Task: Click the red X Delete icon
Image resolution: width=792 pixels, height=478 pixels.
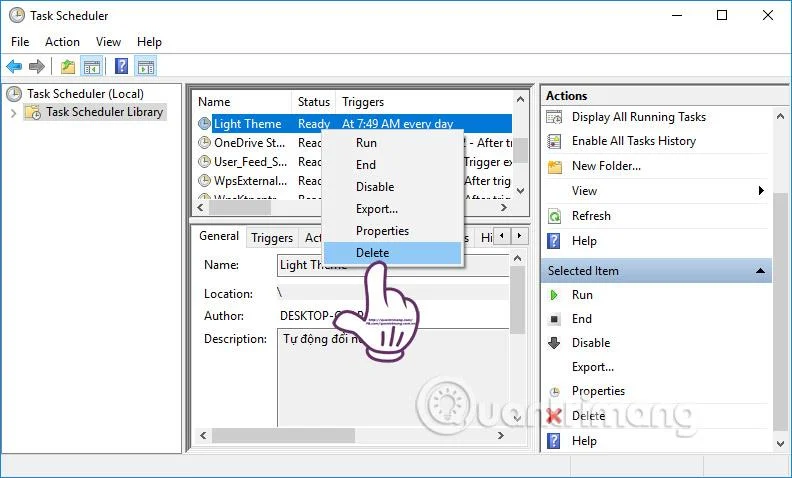Action: (554, 416)
